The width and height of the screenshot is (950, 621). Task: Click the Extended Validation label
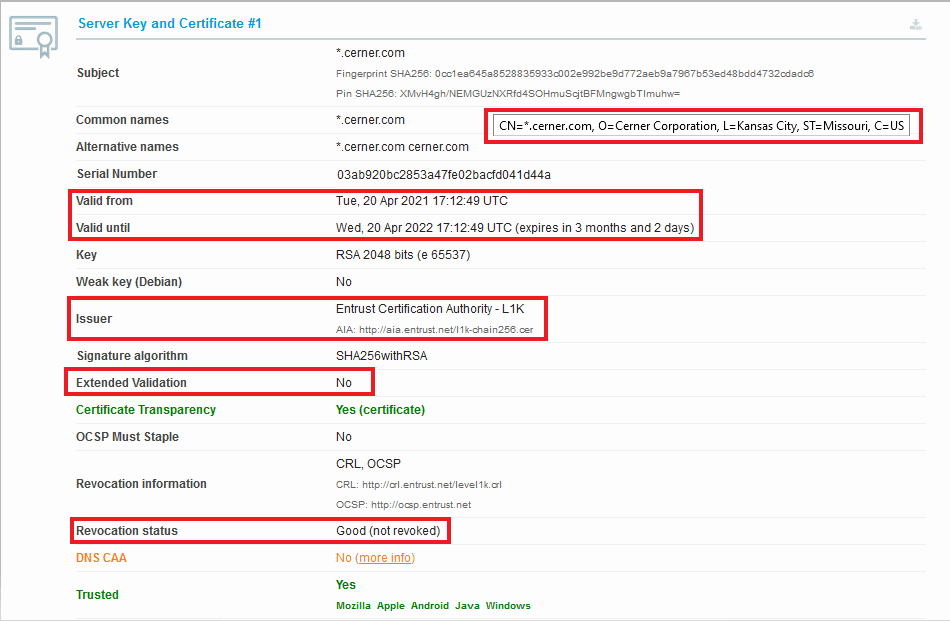131,383
